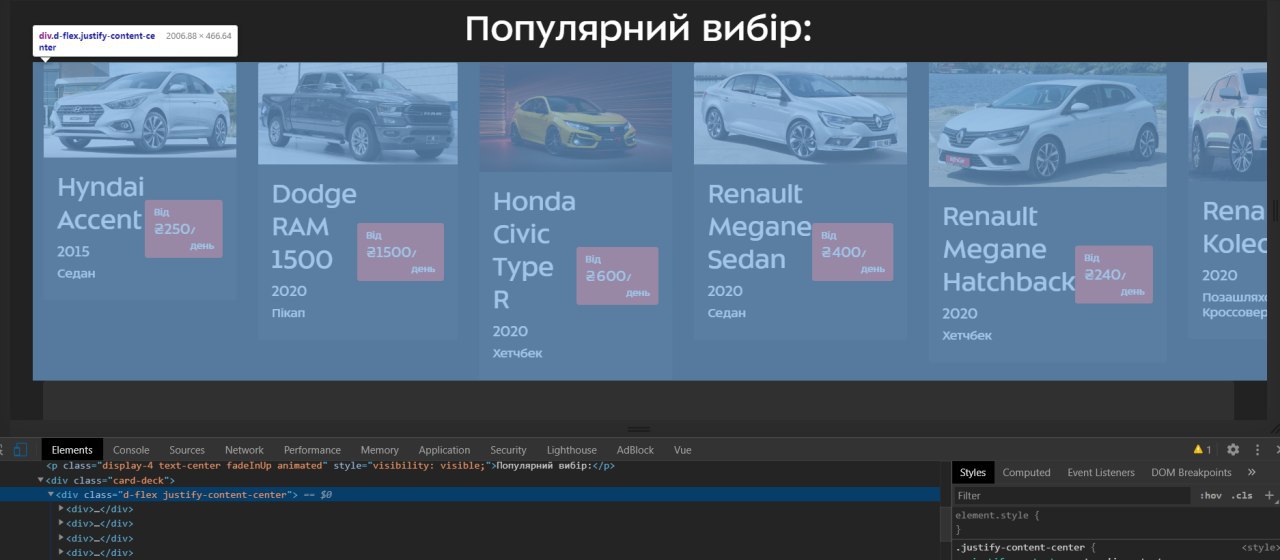Open the Hyundai Accent title
1280x560 pixels.
point(100,203)
